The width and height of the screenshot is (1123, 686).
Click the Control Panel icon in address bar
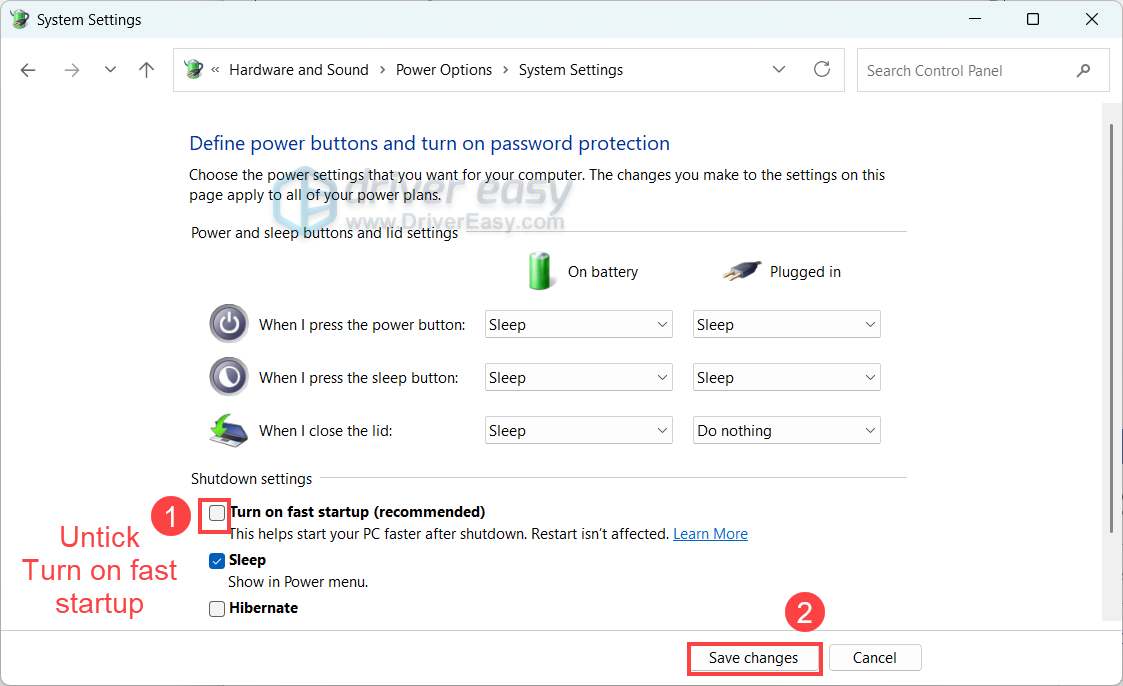pyautogui.click(x=193, y=69)
